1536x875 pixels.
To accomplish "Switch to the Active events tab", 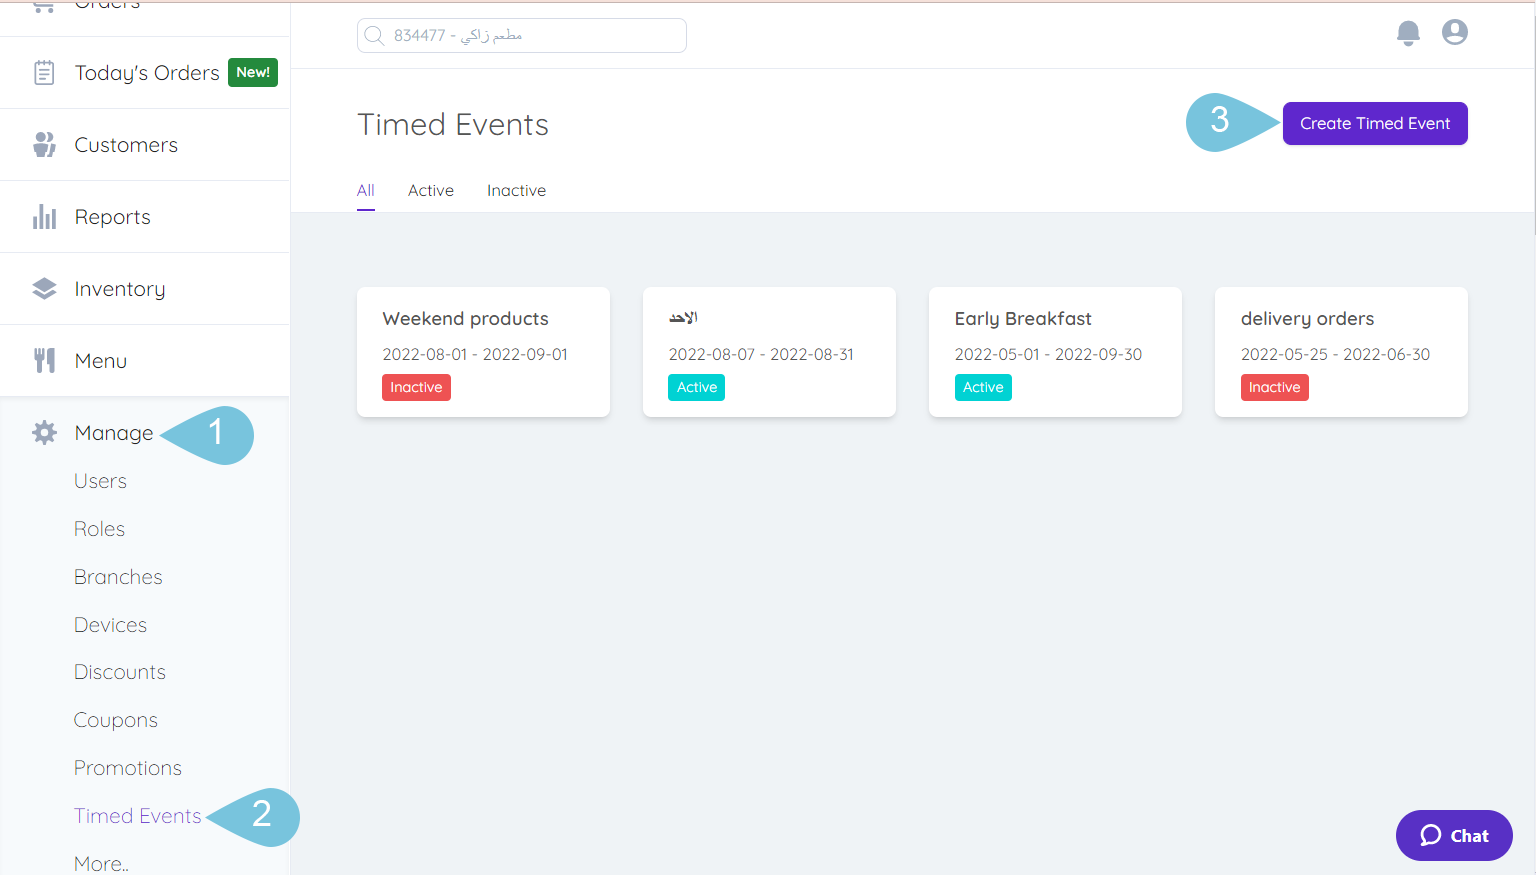I will tap(430, 190).
